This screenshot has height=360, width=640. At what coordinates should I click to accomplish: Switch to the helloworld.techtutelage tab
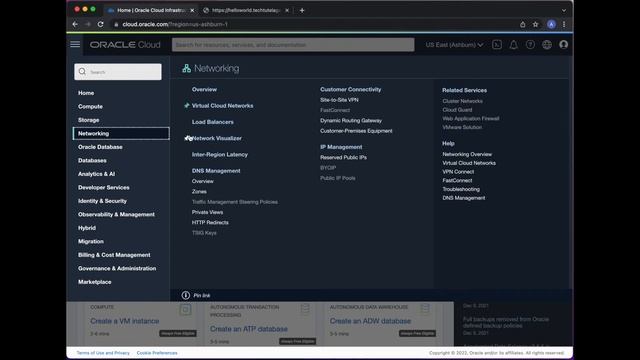tap(246, 10)
